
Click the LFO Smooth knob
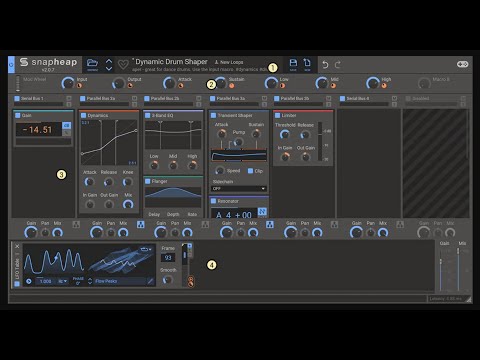167,280
